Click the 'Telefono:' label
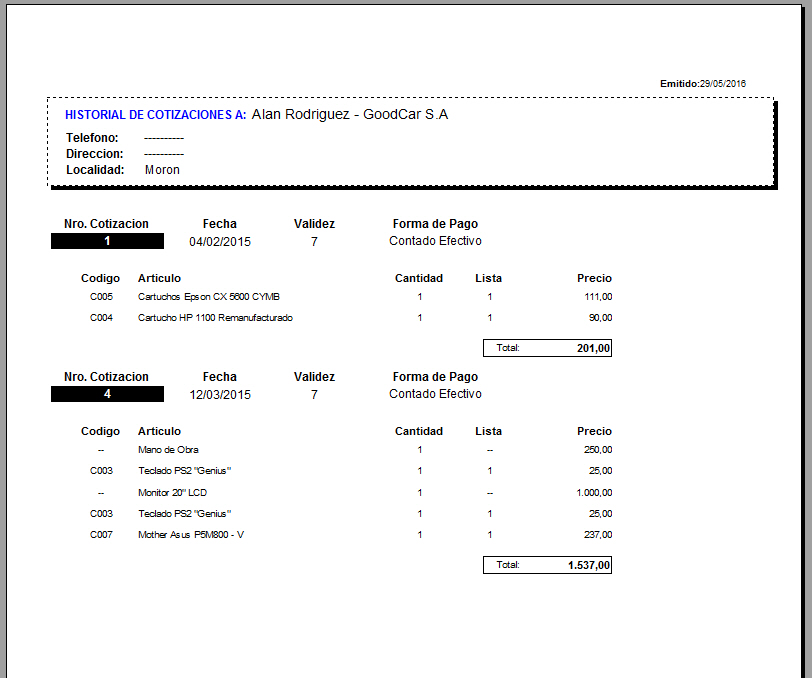The image size is (812, 678). click(92, 138)
